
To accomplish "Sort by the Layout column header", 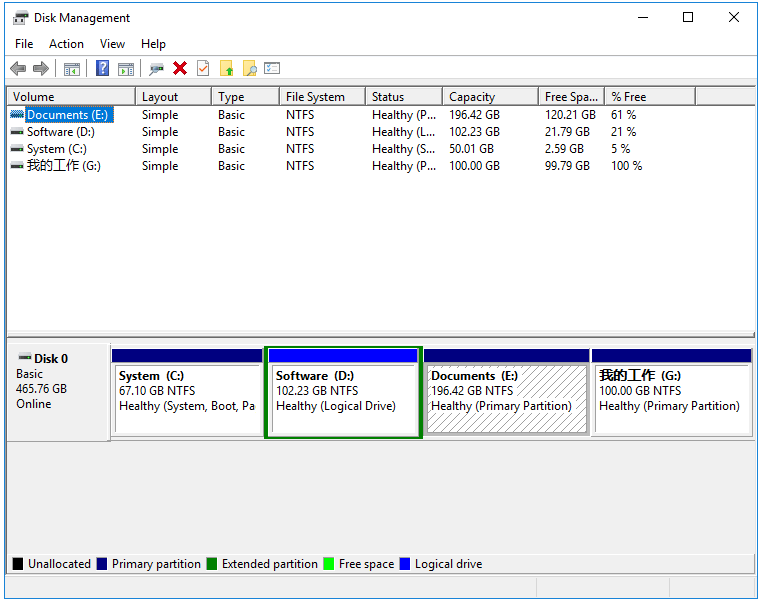I will click(173, 97).
